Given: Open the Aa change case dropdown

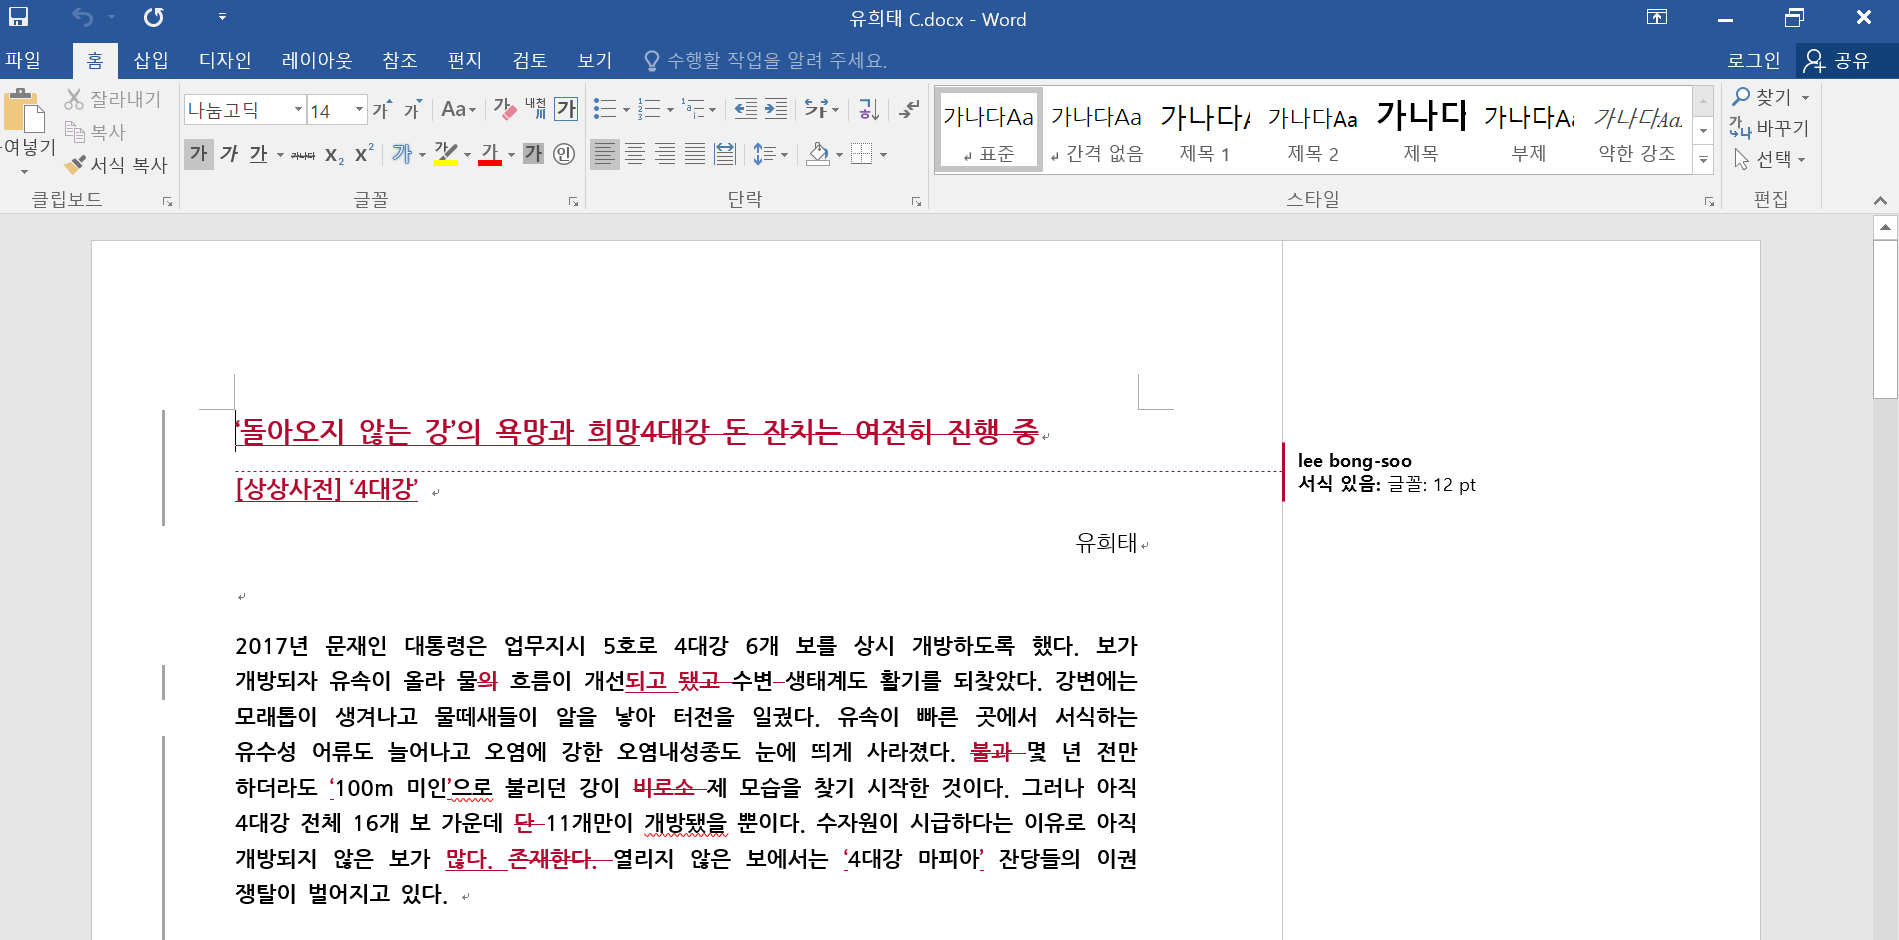Looking at the screenshot, I should [x=458, y=109].
